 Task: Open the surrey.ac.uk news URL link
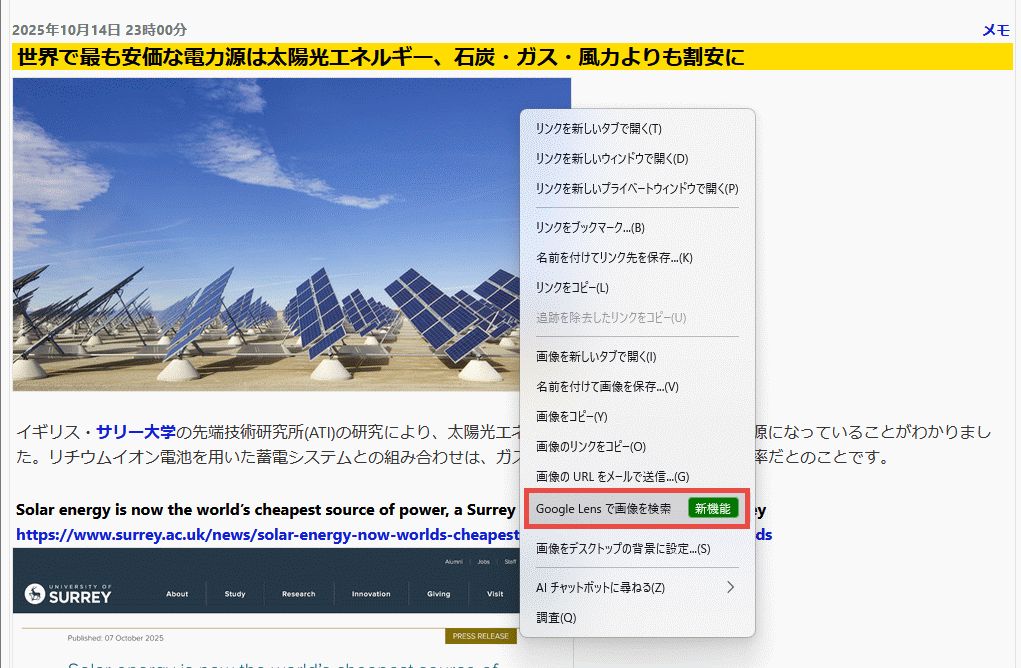267,535
